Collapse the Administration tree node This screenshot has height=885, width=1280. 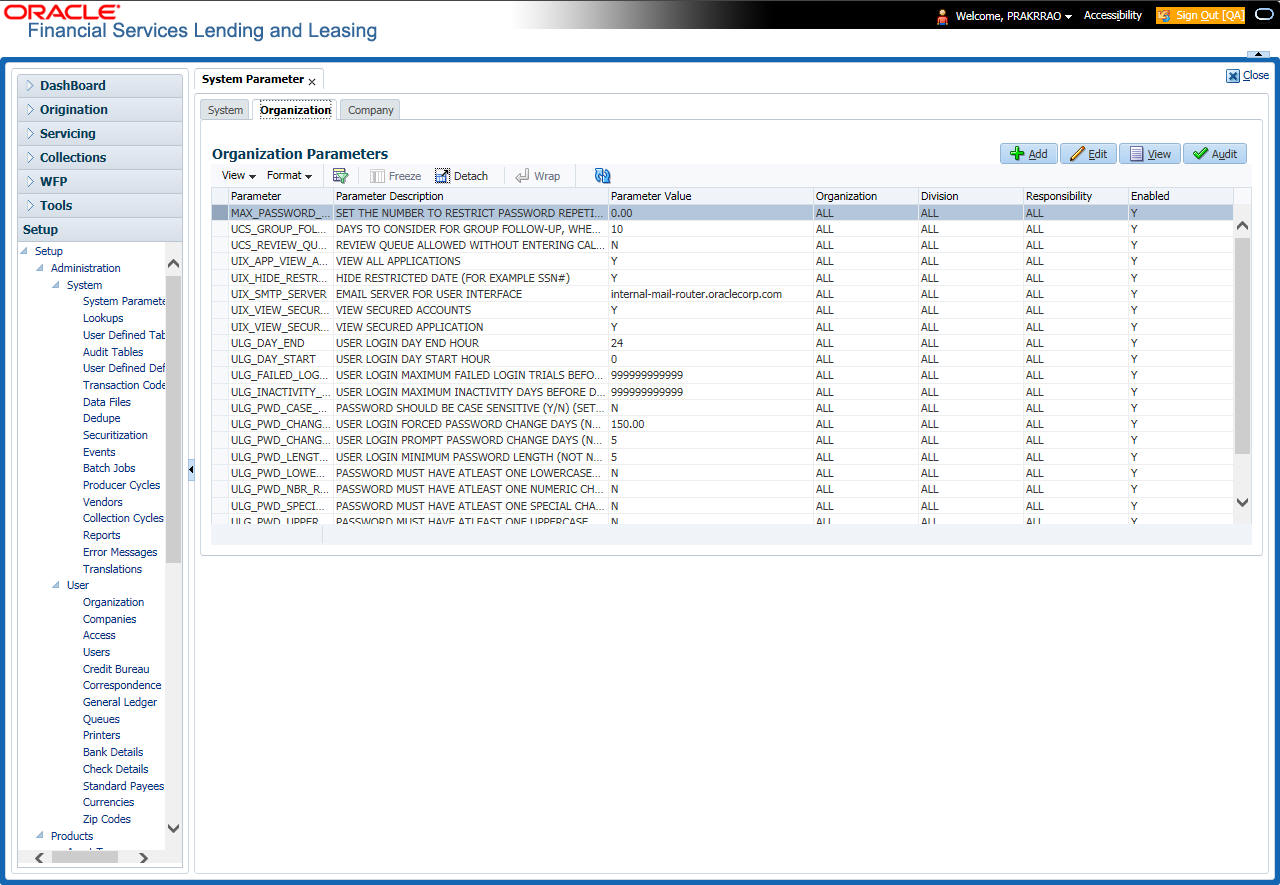40,268
